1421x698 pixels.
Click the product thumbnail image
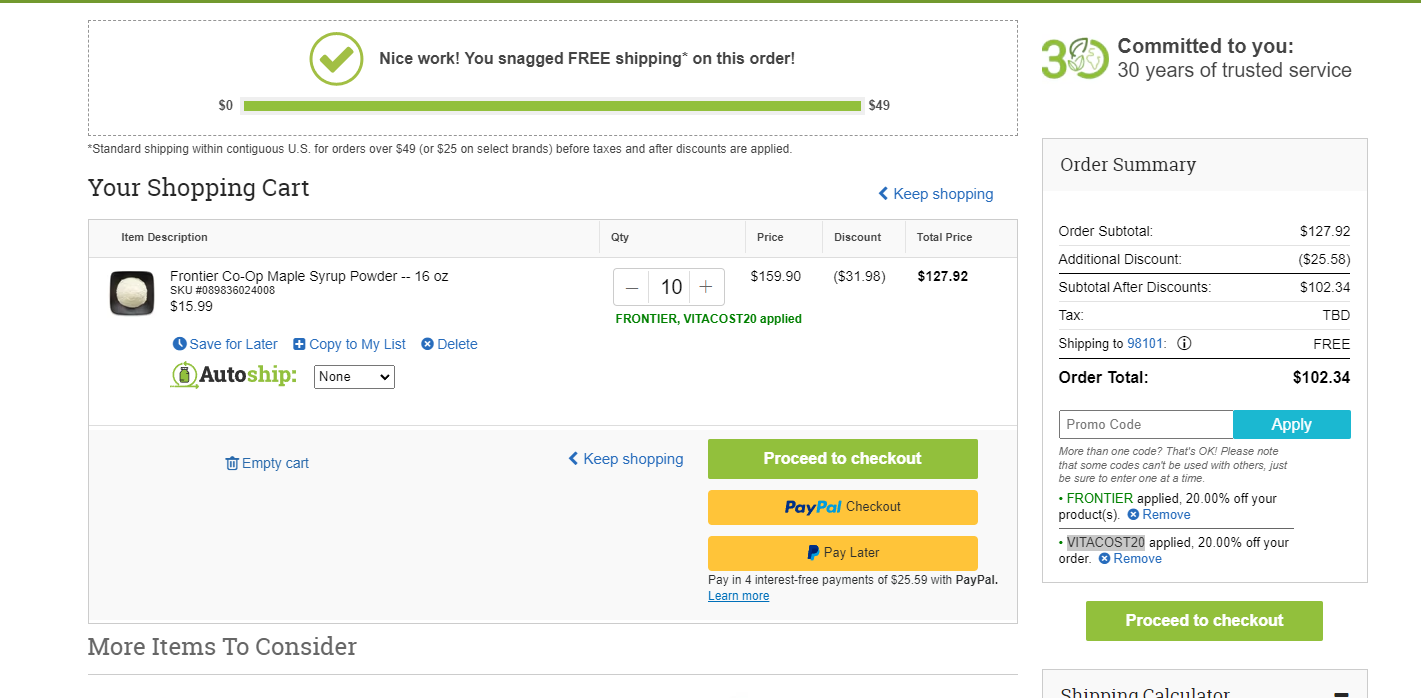pyautogui.click(x=132, y=293)
